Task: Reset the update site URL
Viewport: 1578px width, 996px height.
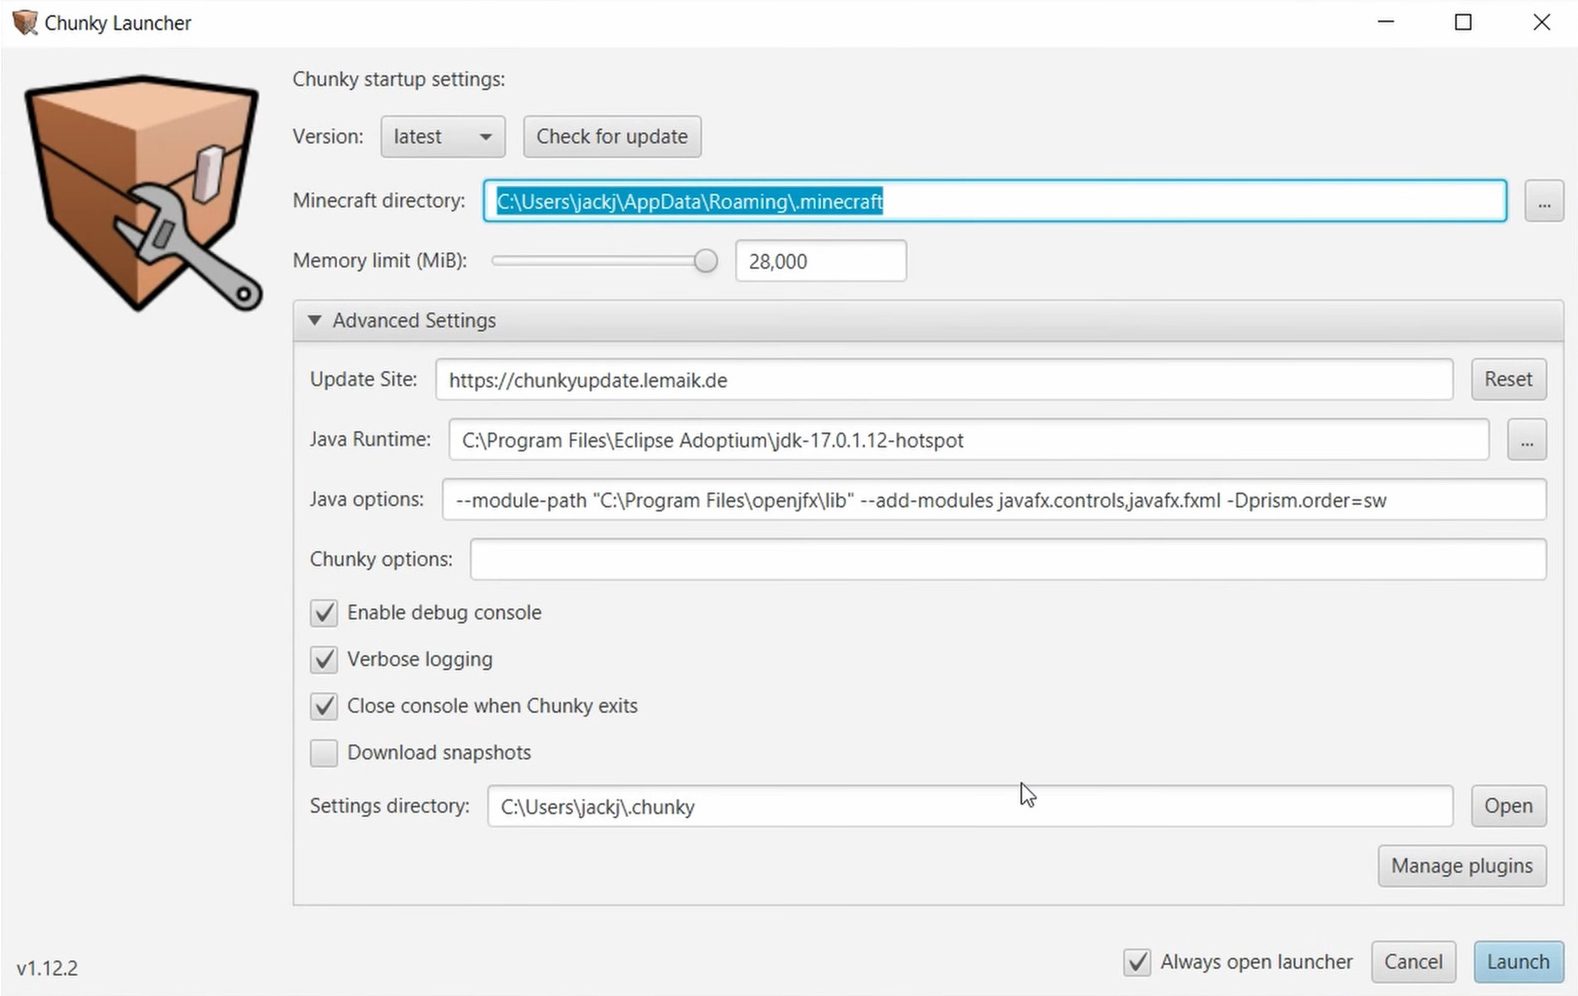Action: pyautogui.click(x=1508, y=379)
